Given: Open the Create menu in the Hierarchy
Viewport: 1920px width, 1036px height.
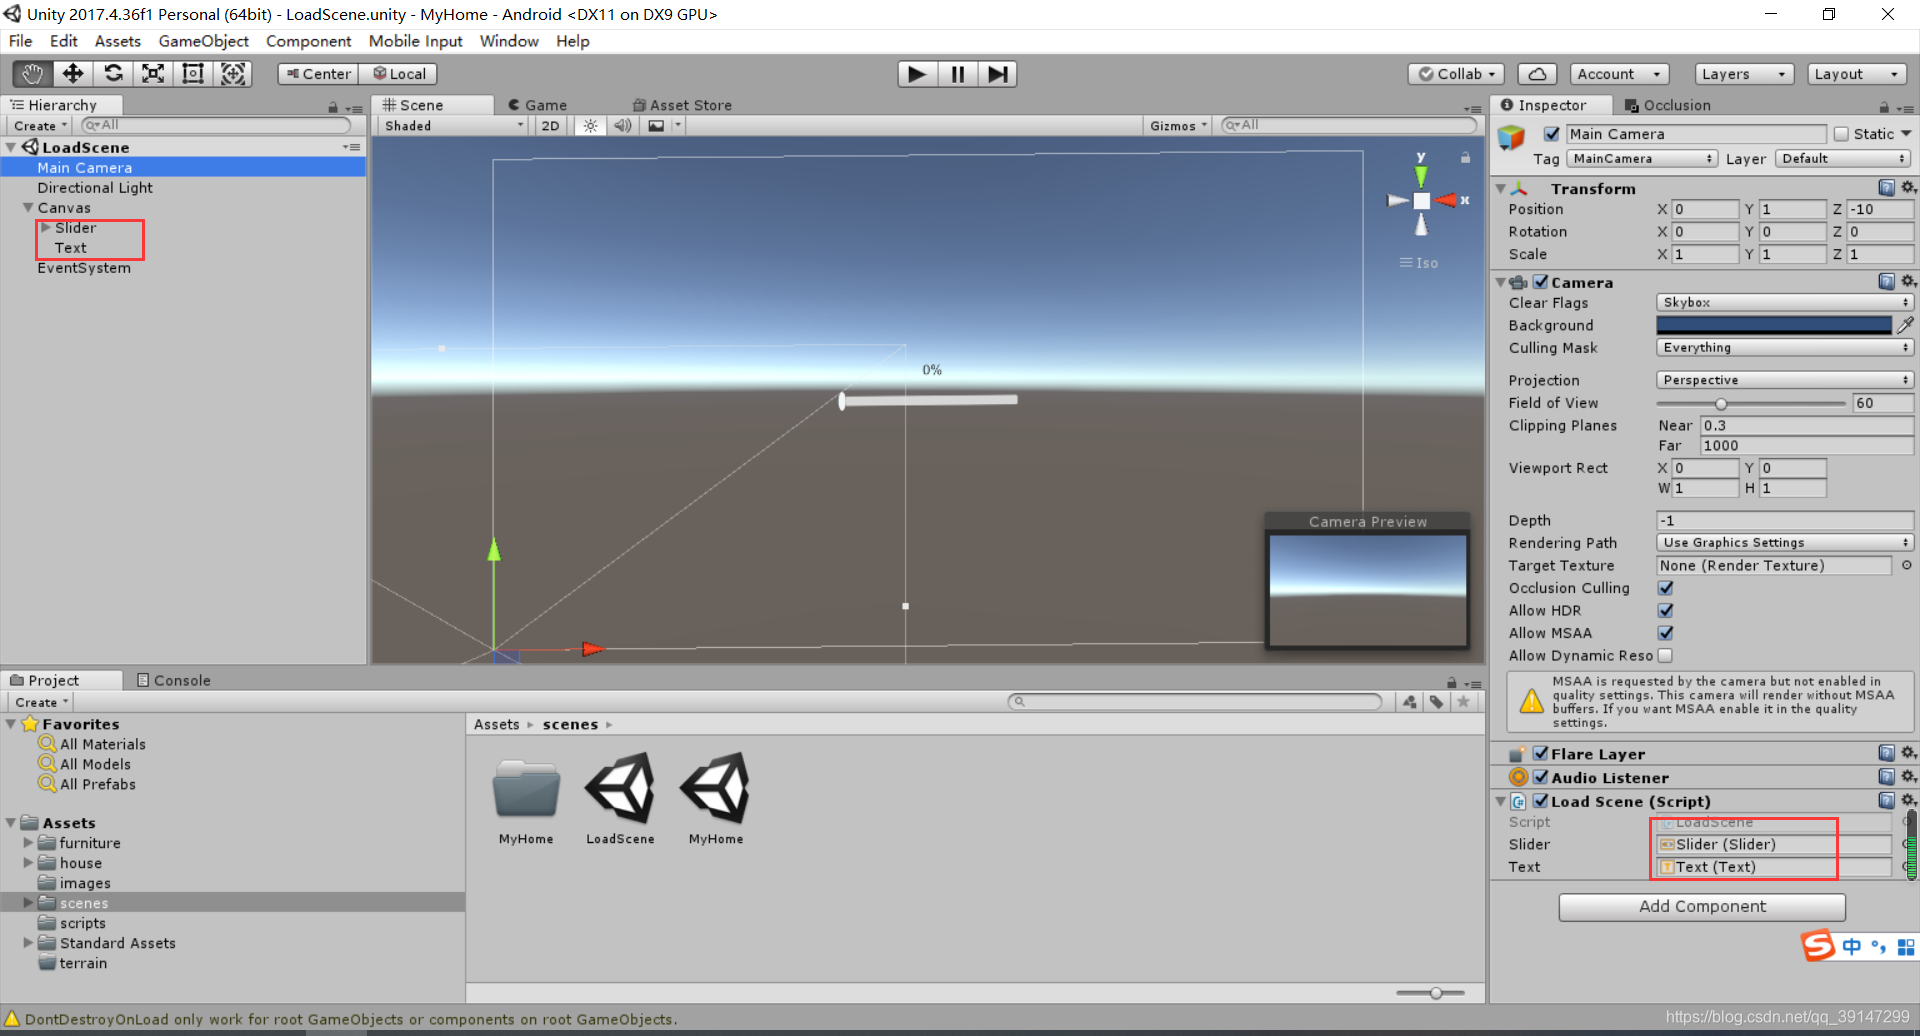Looking at the screenshot, I should pos(38,125).
